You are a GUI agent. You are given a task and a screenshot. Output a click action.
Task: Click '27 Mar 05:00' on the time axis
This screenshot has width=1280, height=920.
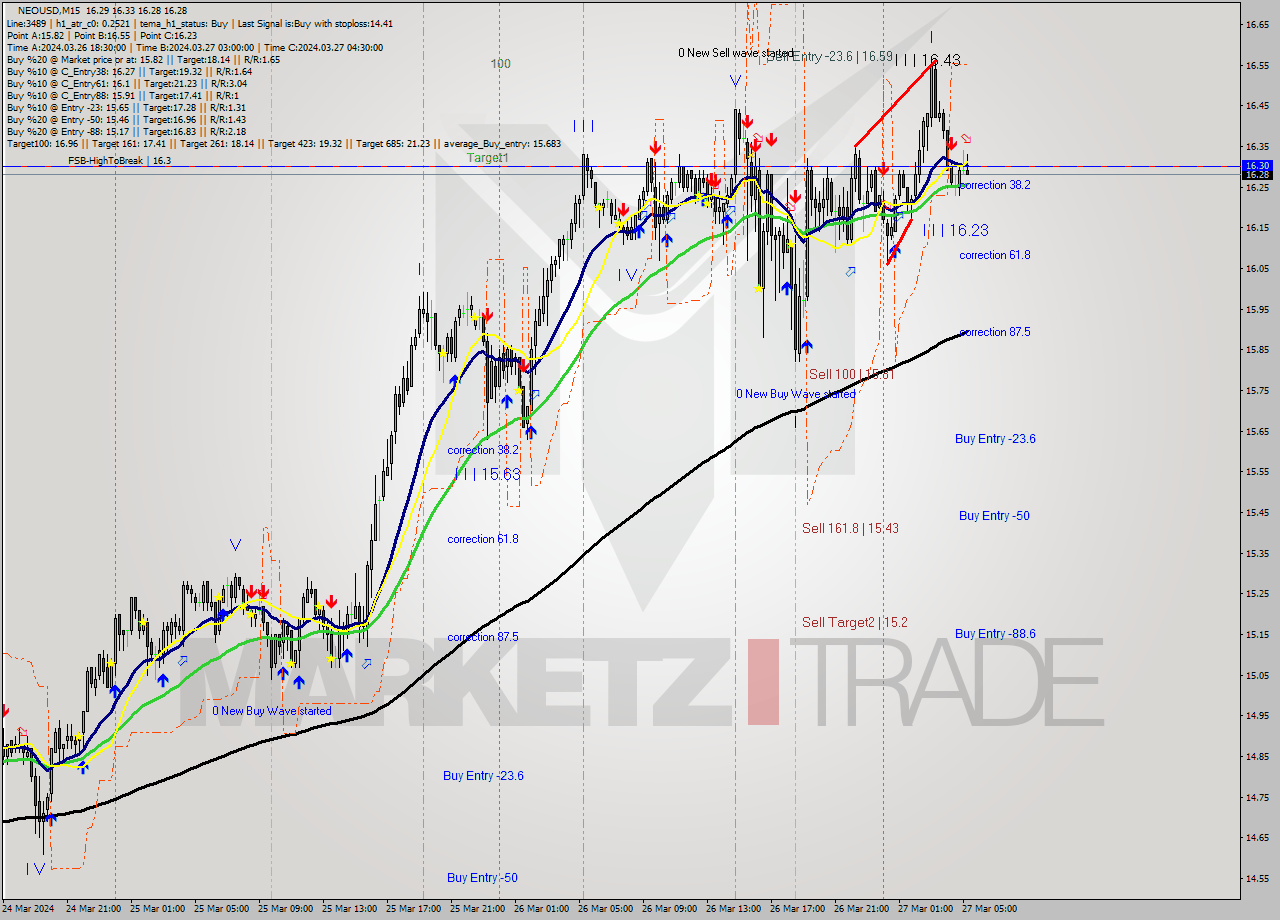(989, 909)
